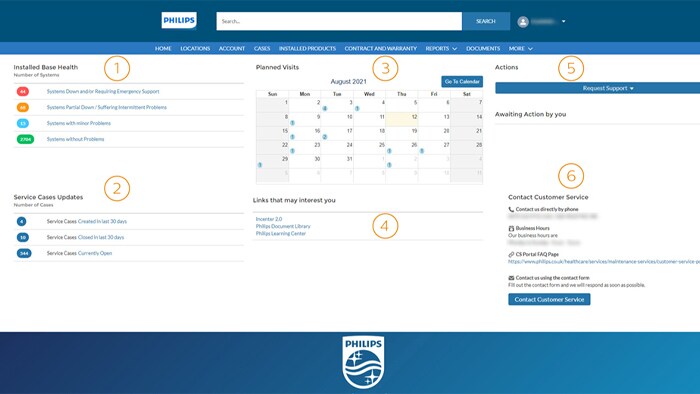
Task: Open the visit marker on August 17
Action: pos(325,137)
